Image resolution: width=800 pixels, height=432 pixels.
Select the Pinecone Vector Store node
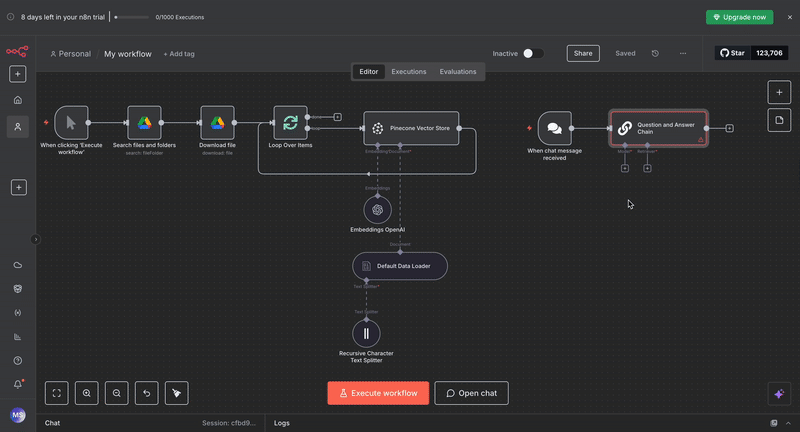(x=411, y=129)
